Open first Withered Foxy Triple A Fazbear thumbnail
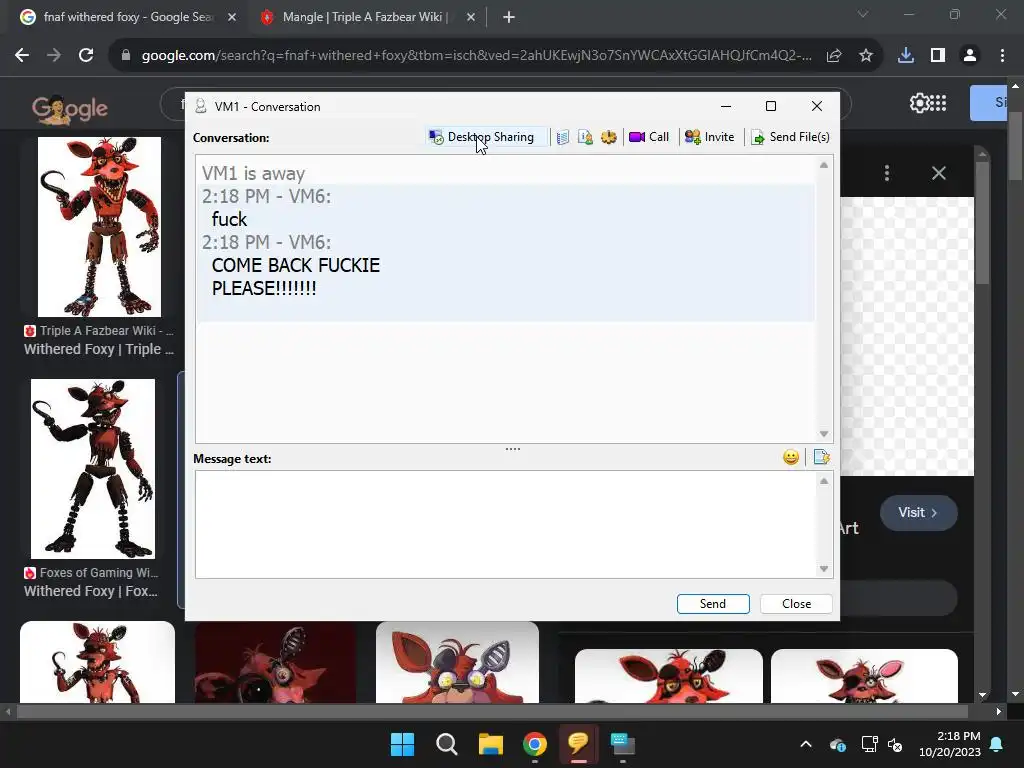The image size is (1024, 768). click(99, 227)
